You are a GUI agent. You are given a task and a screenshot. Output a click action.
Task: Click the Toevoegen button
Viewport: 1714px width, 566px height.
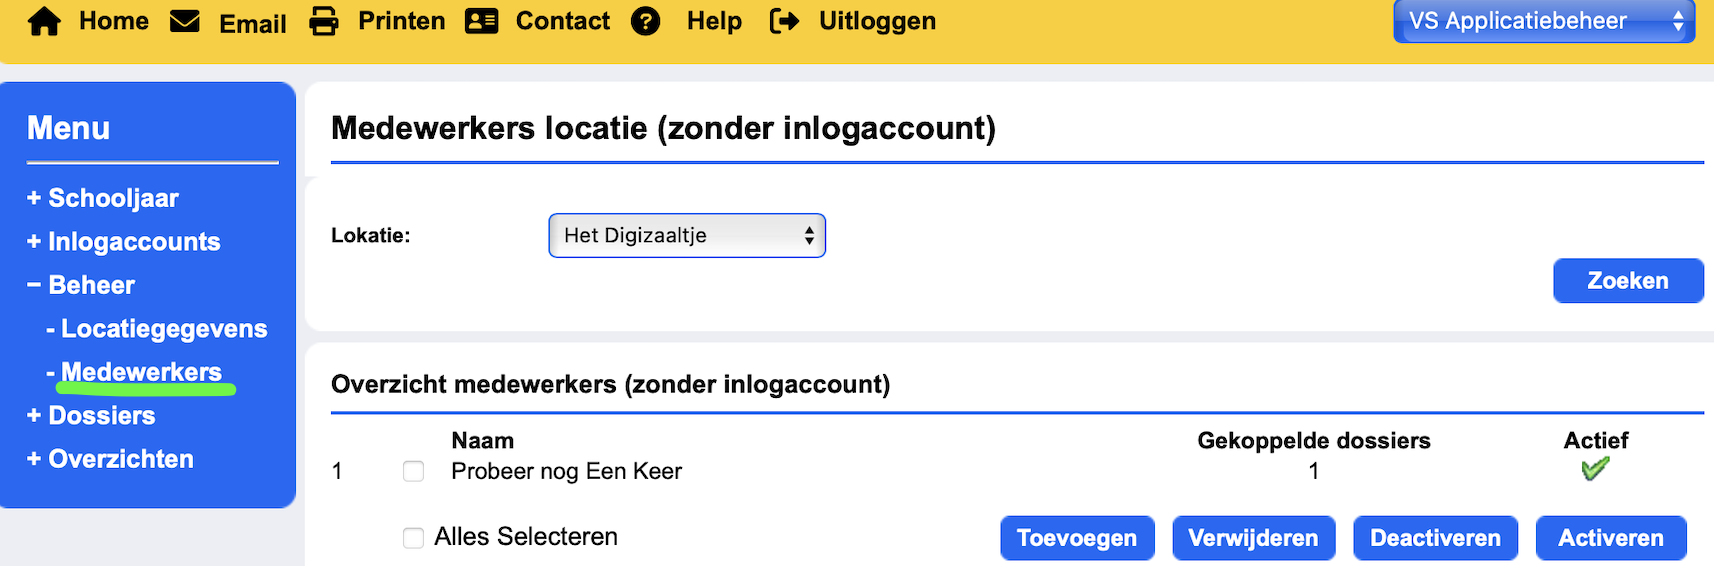click(1077, 538)
